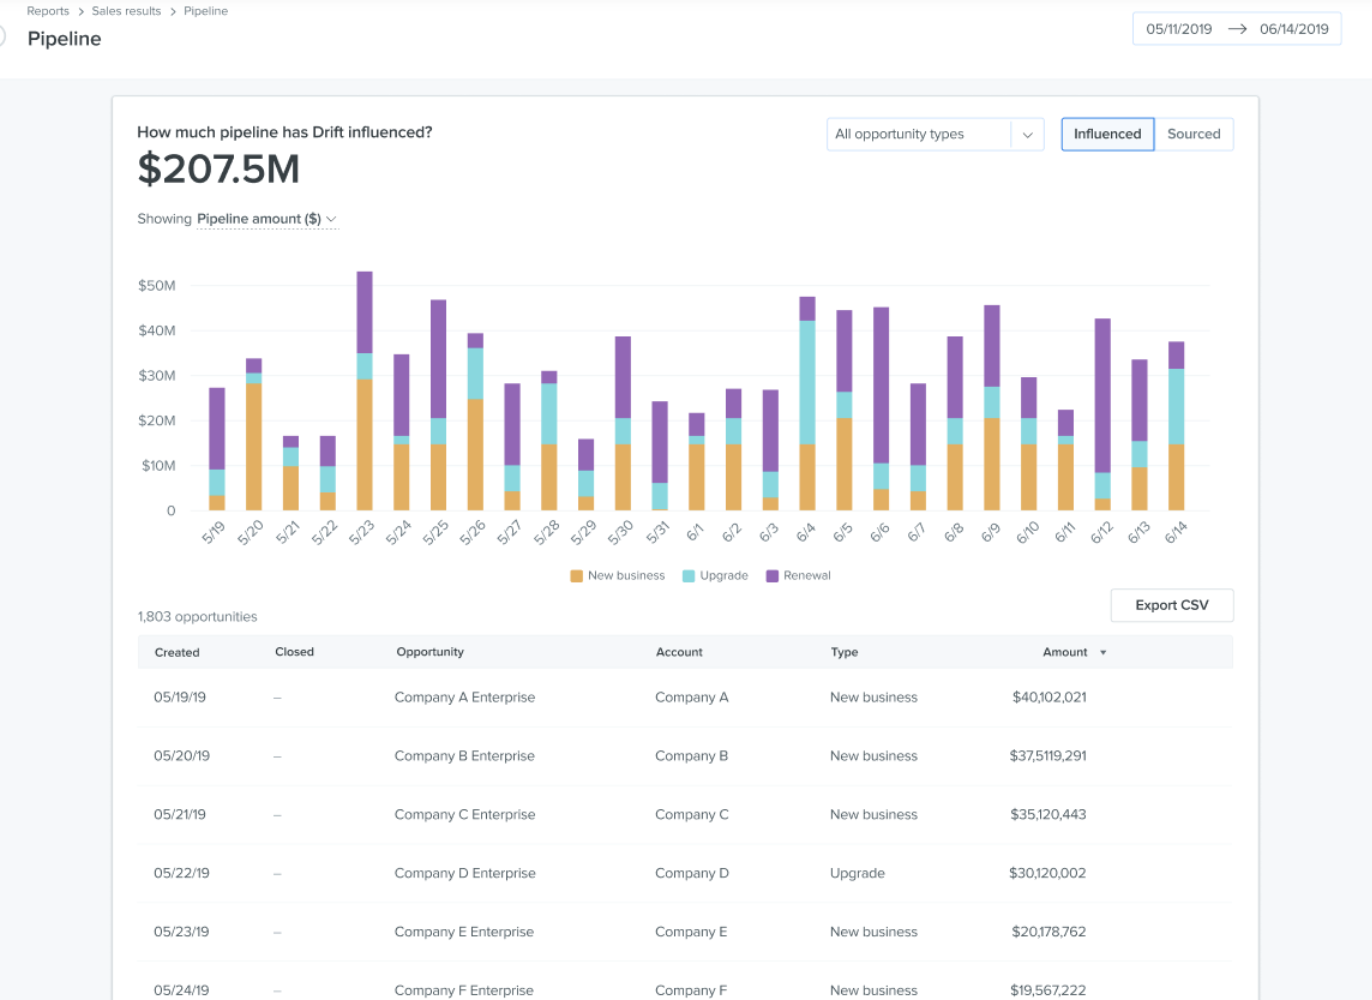Toggle the New business legend swatch
Screen dimensions: 1372x1000
[x=577, y=576]
